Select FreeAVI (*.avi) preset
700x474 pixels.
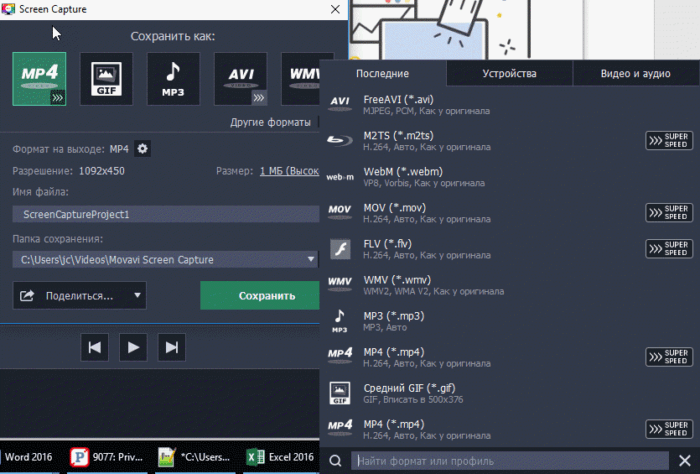[510, 104]
